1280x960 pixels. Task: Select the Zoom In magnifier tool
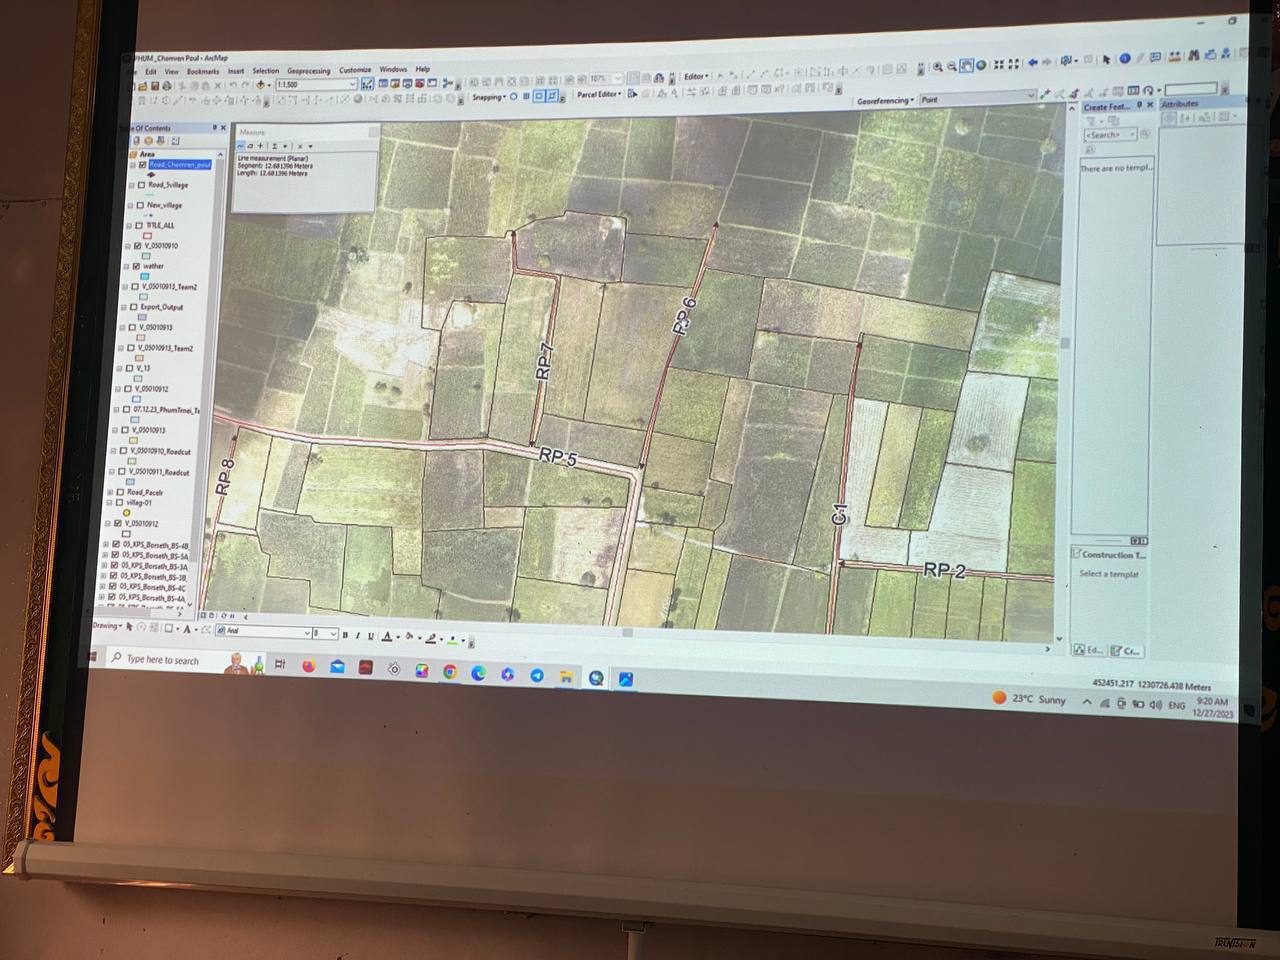point(937,67)
